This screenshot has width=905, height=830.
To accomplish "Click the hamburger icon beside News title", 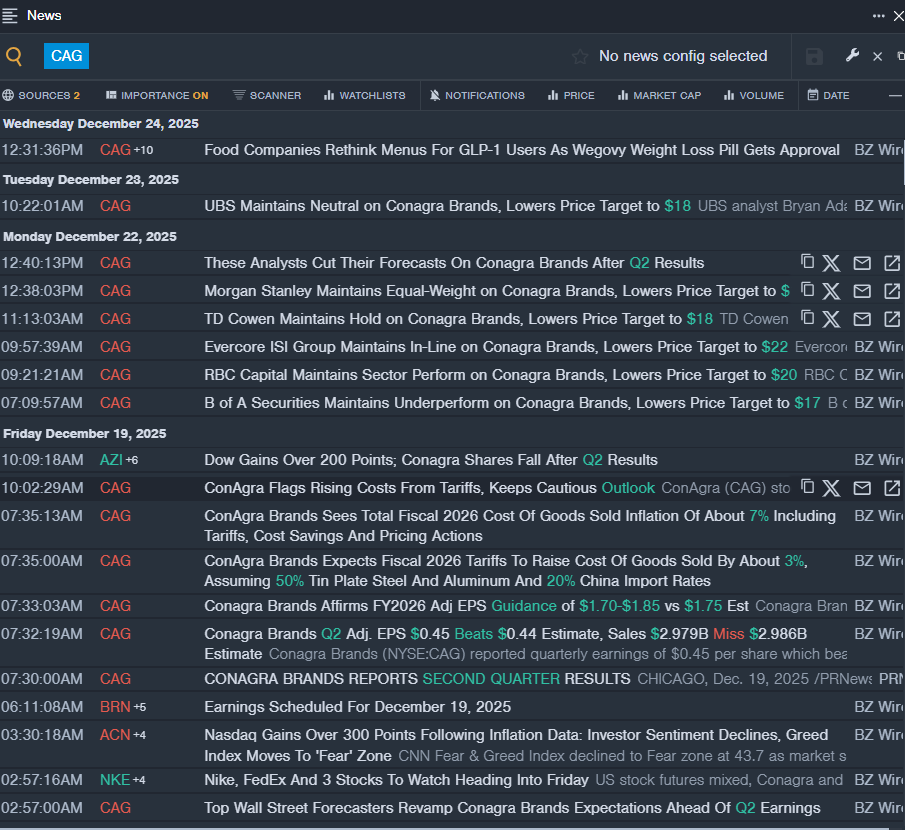I will 10,16.
